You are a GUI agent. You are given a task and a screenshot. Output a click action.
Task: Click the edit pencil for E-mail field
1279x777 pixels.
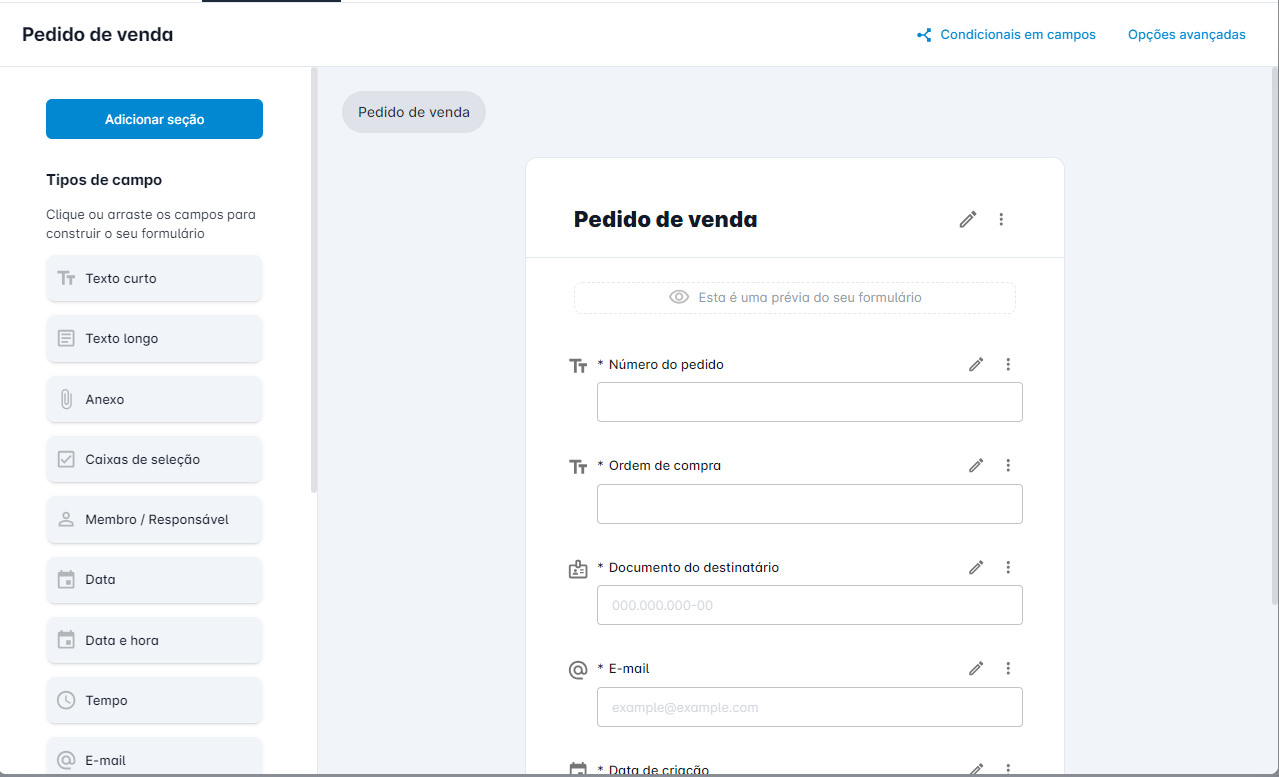[x=976, y=668]
